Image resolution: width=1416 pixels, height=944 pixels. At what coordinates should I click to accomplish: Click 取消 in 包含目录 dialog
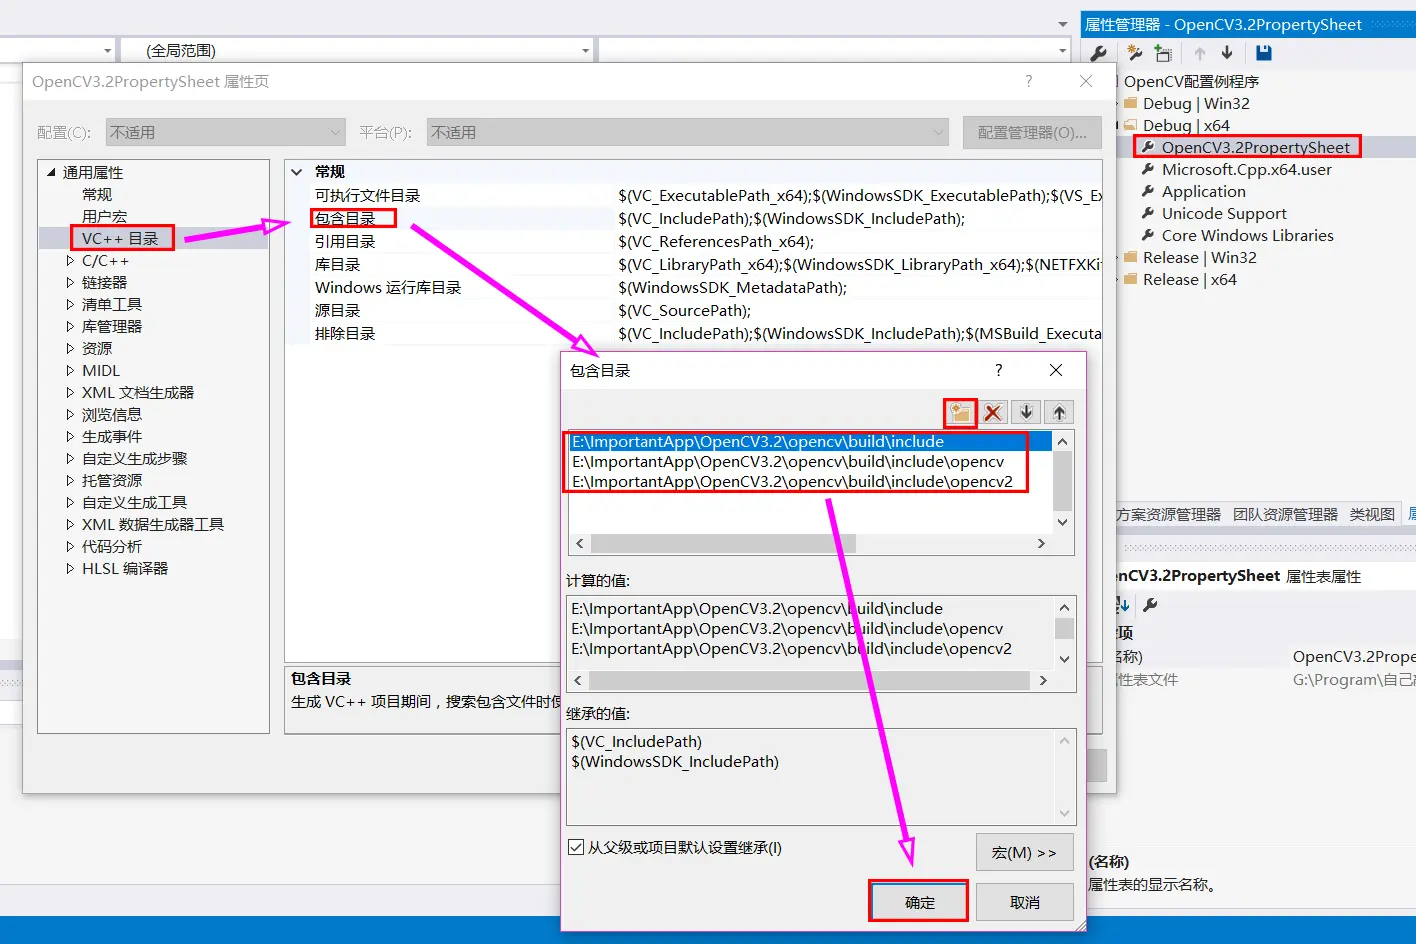(1025, 902)
